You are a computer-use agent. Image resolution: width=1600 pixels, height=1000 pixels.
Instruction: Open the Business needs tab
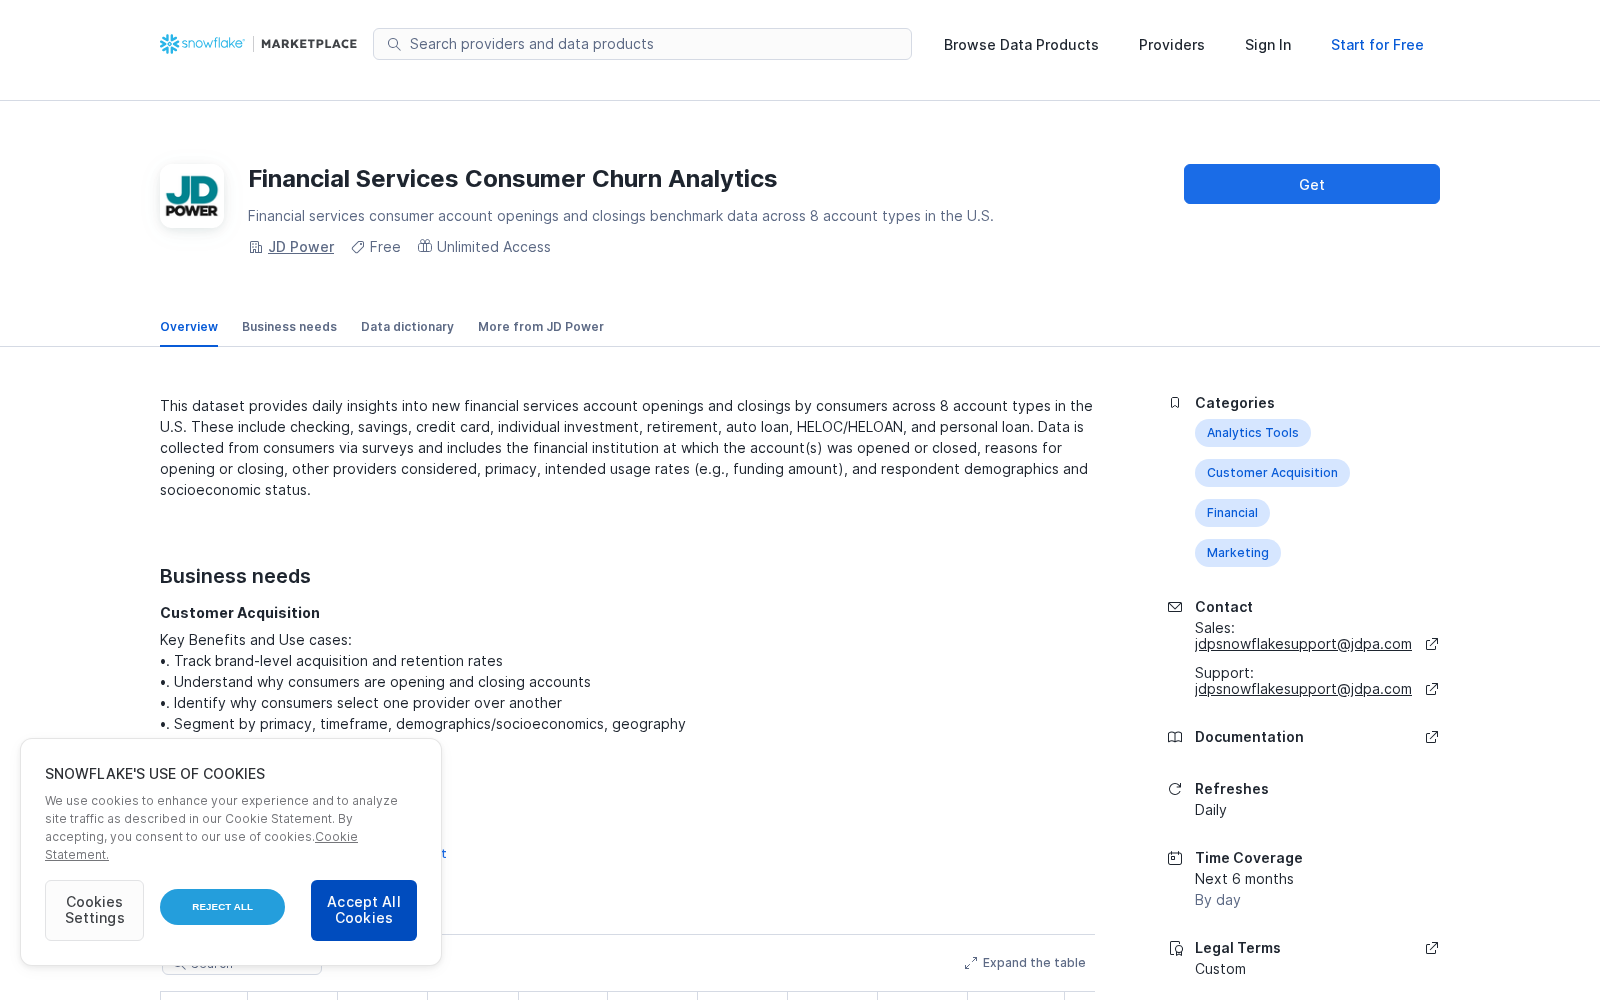coord(289,327)
